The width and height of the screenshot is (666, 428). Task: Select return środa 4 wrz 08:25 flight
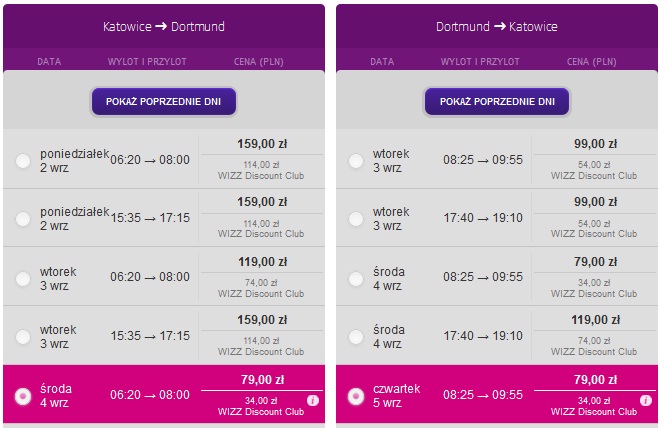tap(356, 279)
